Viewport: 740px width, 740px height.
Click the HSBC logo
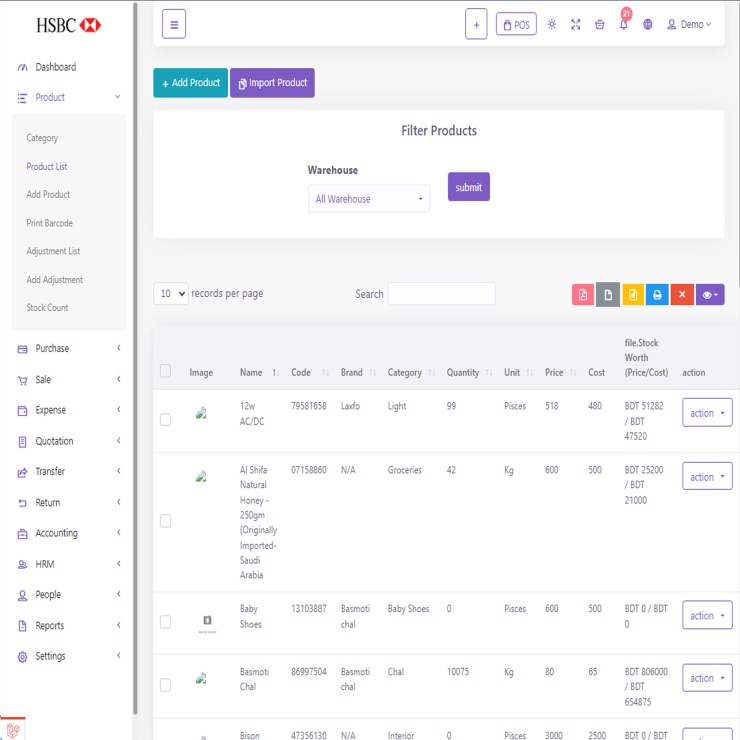point(68,25)
